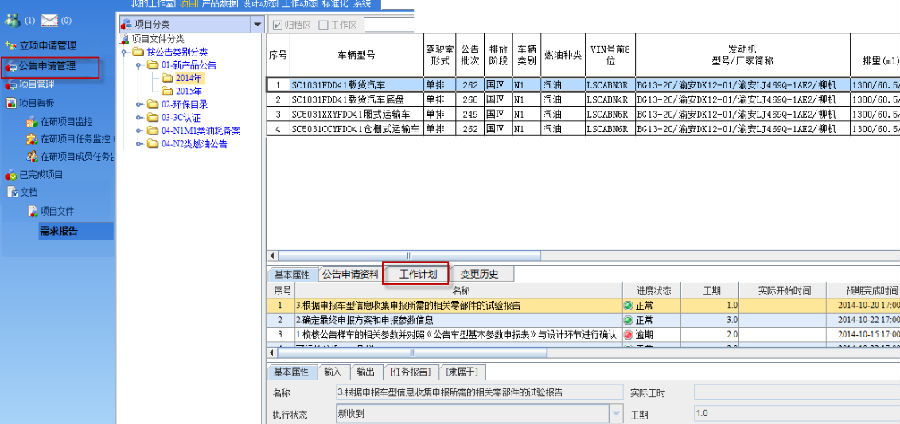Click the 01-新产品公告 folder icon

click(152, 65)
